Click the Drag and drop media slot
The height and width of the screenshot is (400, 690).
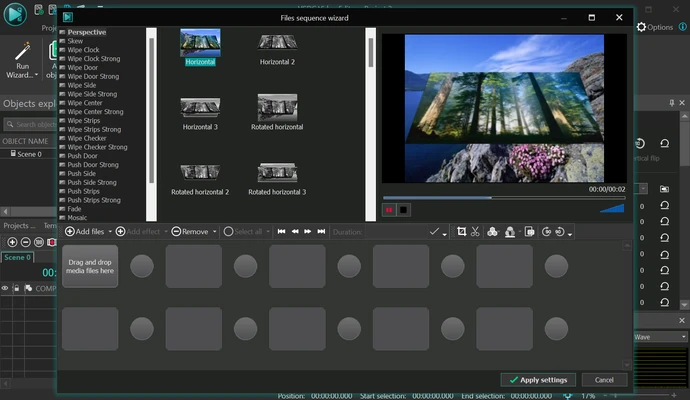(90, 266)
